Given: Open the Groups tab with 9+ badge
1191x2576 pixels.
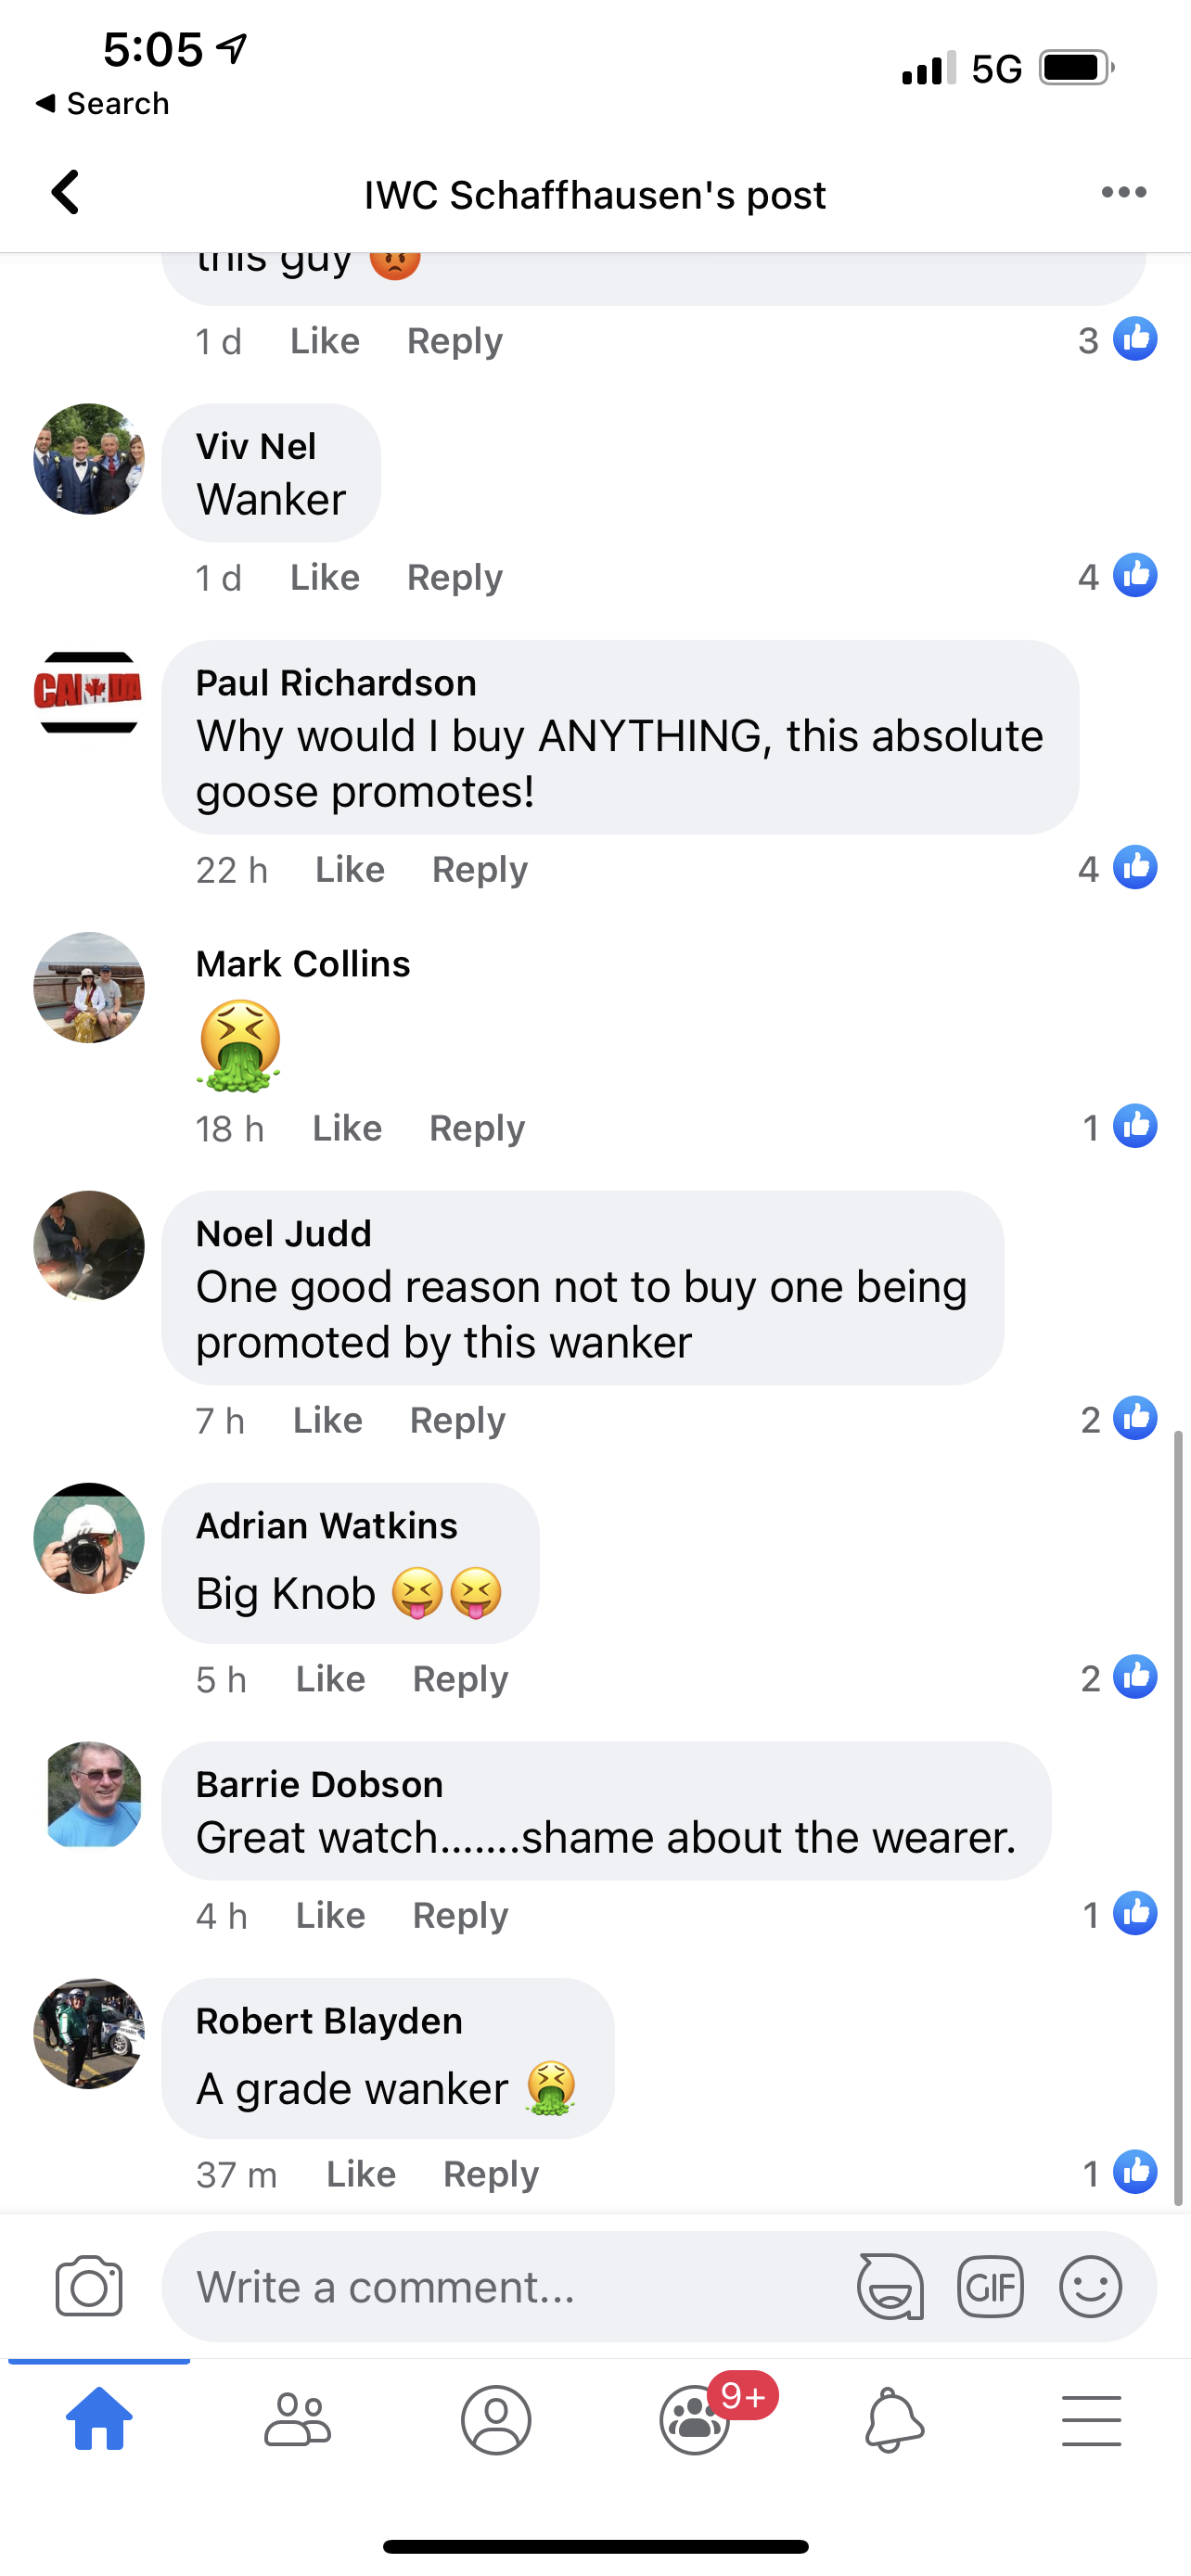Looking at the screenshot, I should (x=695, y=2420).
